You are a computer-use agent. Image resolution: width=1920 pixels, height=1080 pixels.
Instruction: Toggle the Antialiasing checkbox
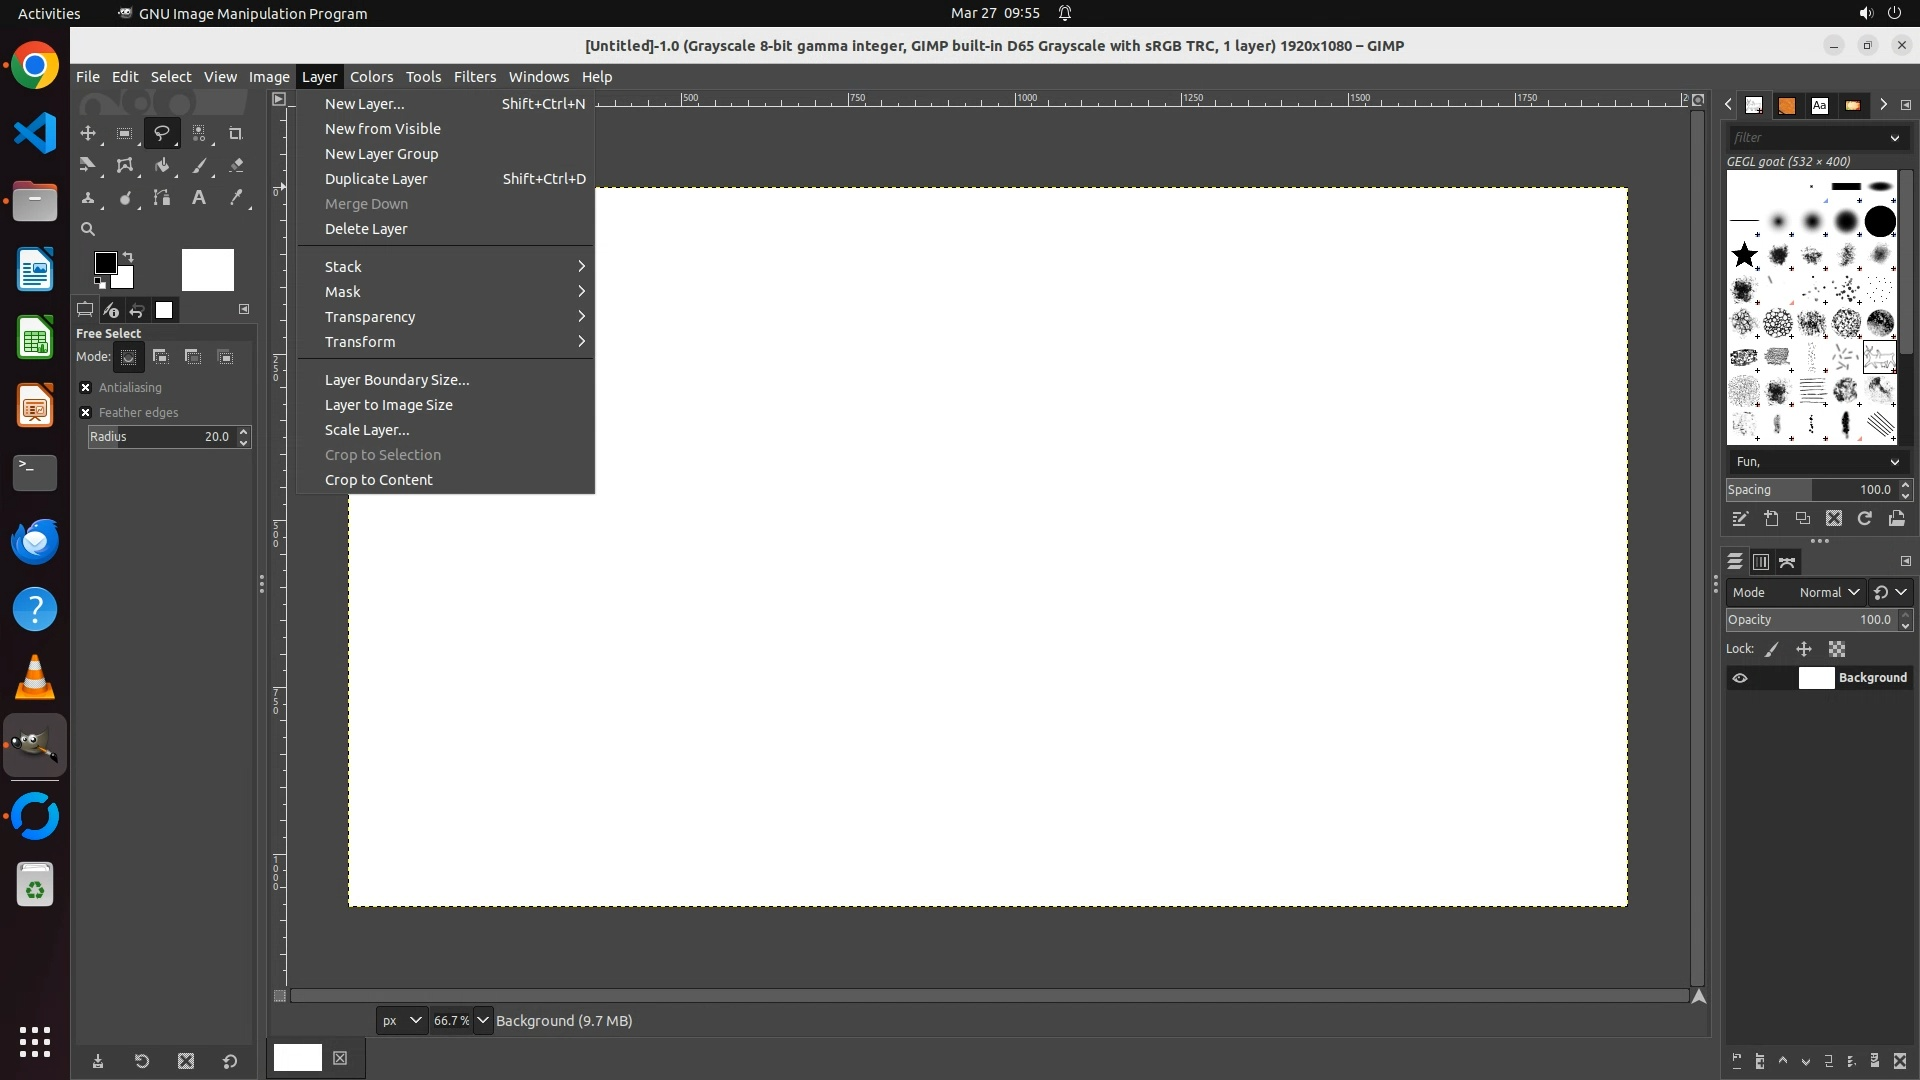86,388
